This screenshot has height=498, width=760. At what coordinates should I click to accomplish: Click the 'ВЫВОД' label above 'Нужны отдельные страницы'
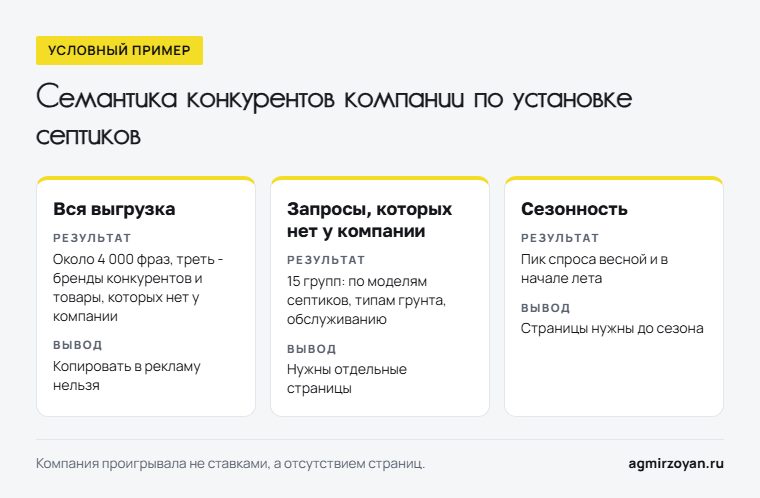click(312, 349)
